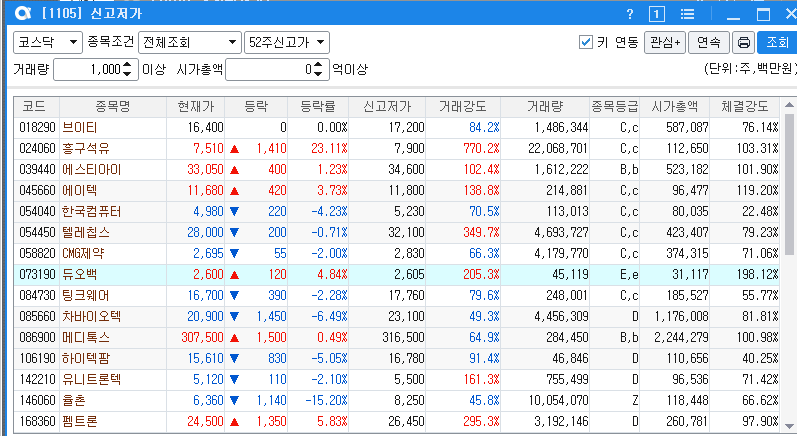Click the table scrollbar down arrow
797x436 pixels.
pyautogui.click(x=788, y=426)
